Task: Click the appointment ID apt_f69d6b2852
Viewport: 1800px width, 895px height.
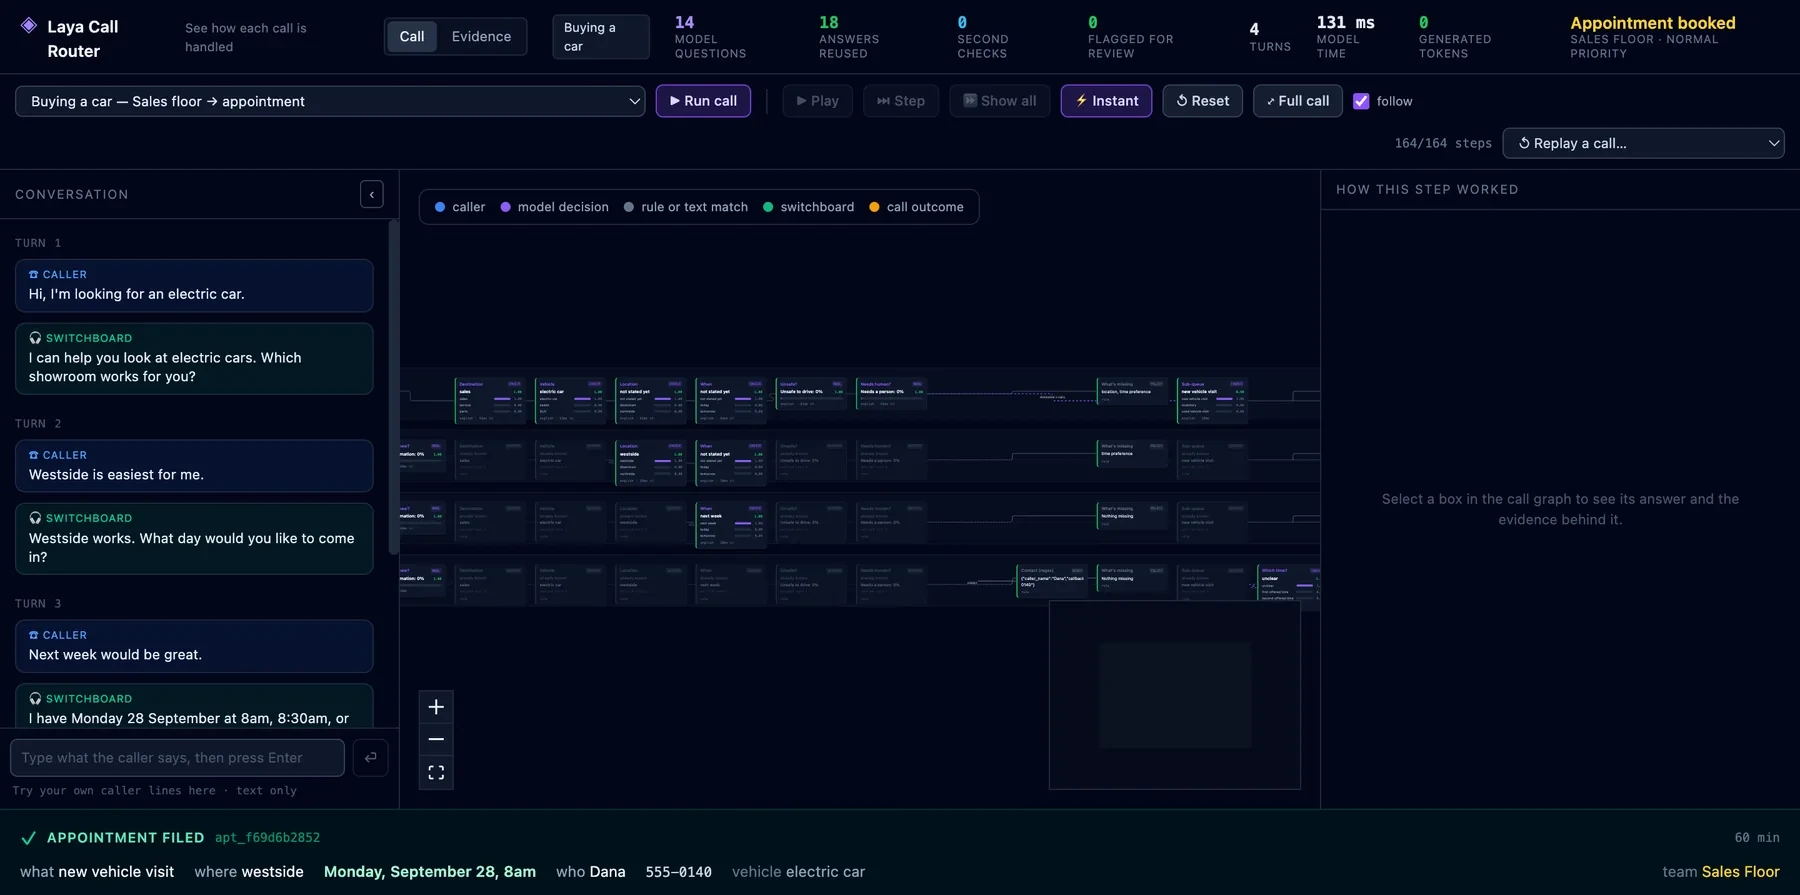Action: (268, 838)
